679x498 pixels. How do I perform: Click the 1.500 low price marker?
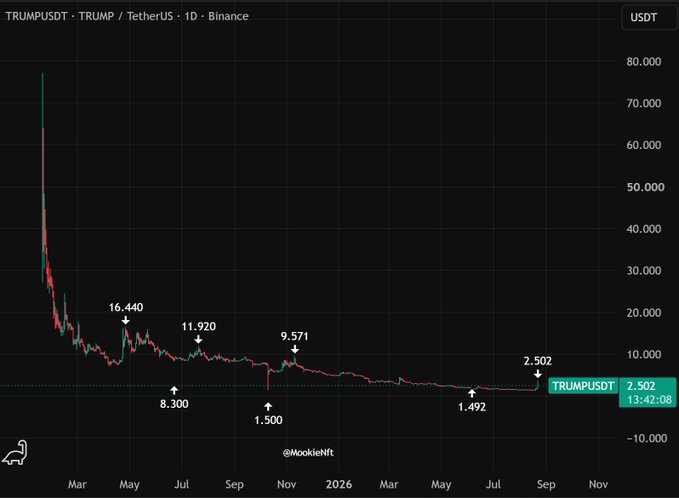(x=268, y=420)
